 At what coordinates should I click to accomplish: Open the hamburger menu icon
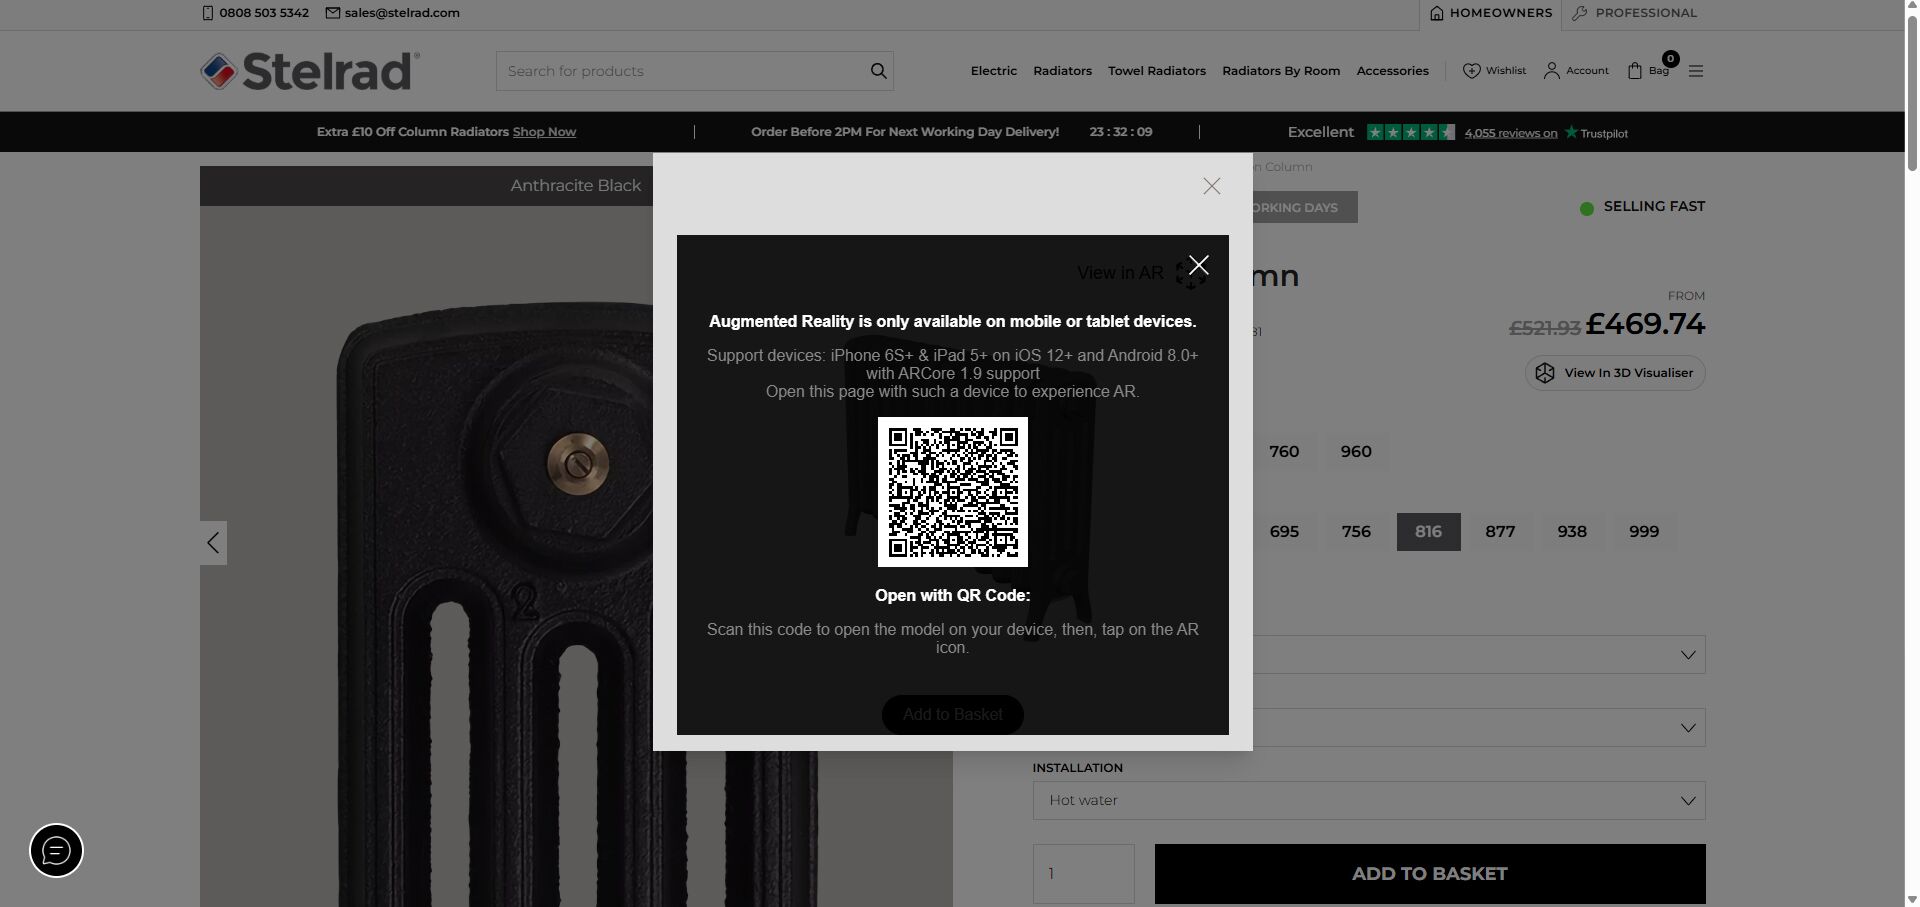click(x=1695, y=71)
